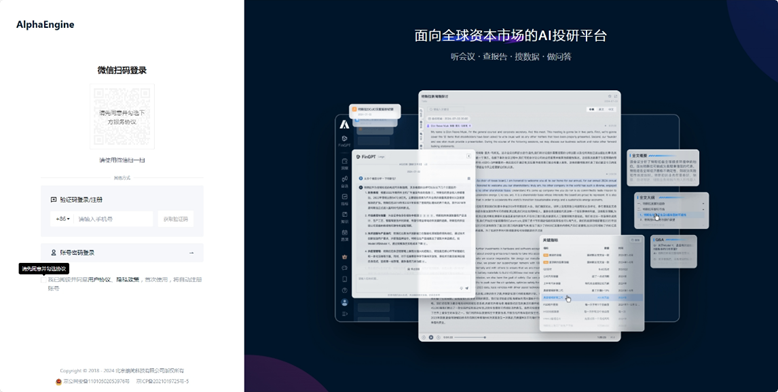Open the 京ICP备 record number link
Image resolution: width=778 pixels, height=392 pixels.
[x=163, y=382]
